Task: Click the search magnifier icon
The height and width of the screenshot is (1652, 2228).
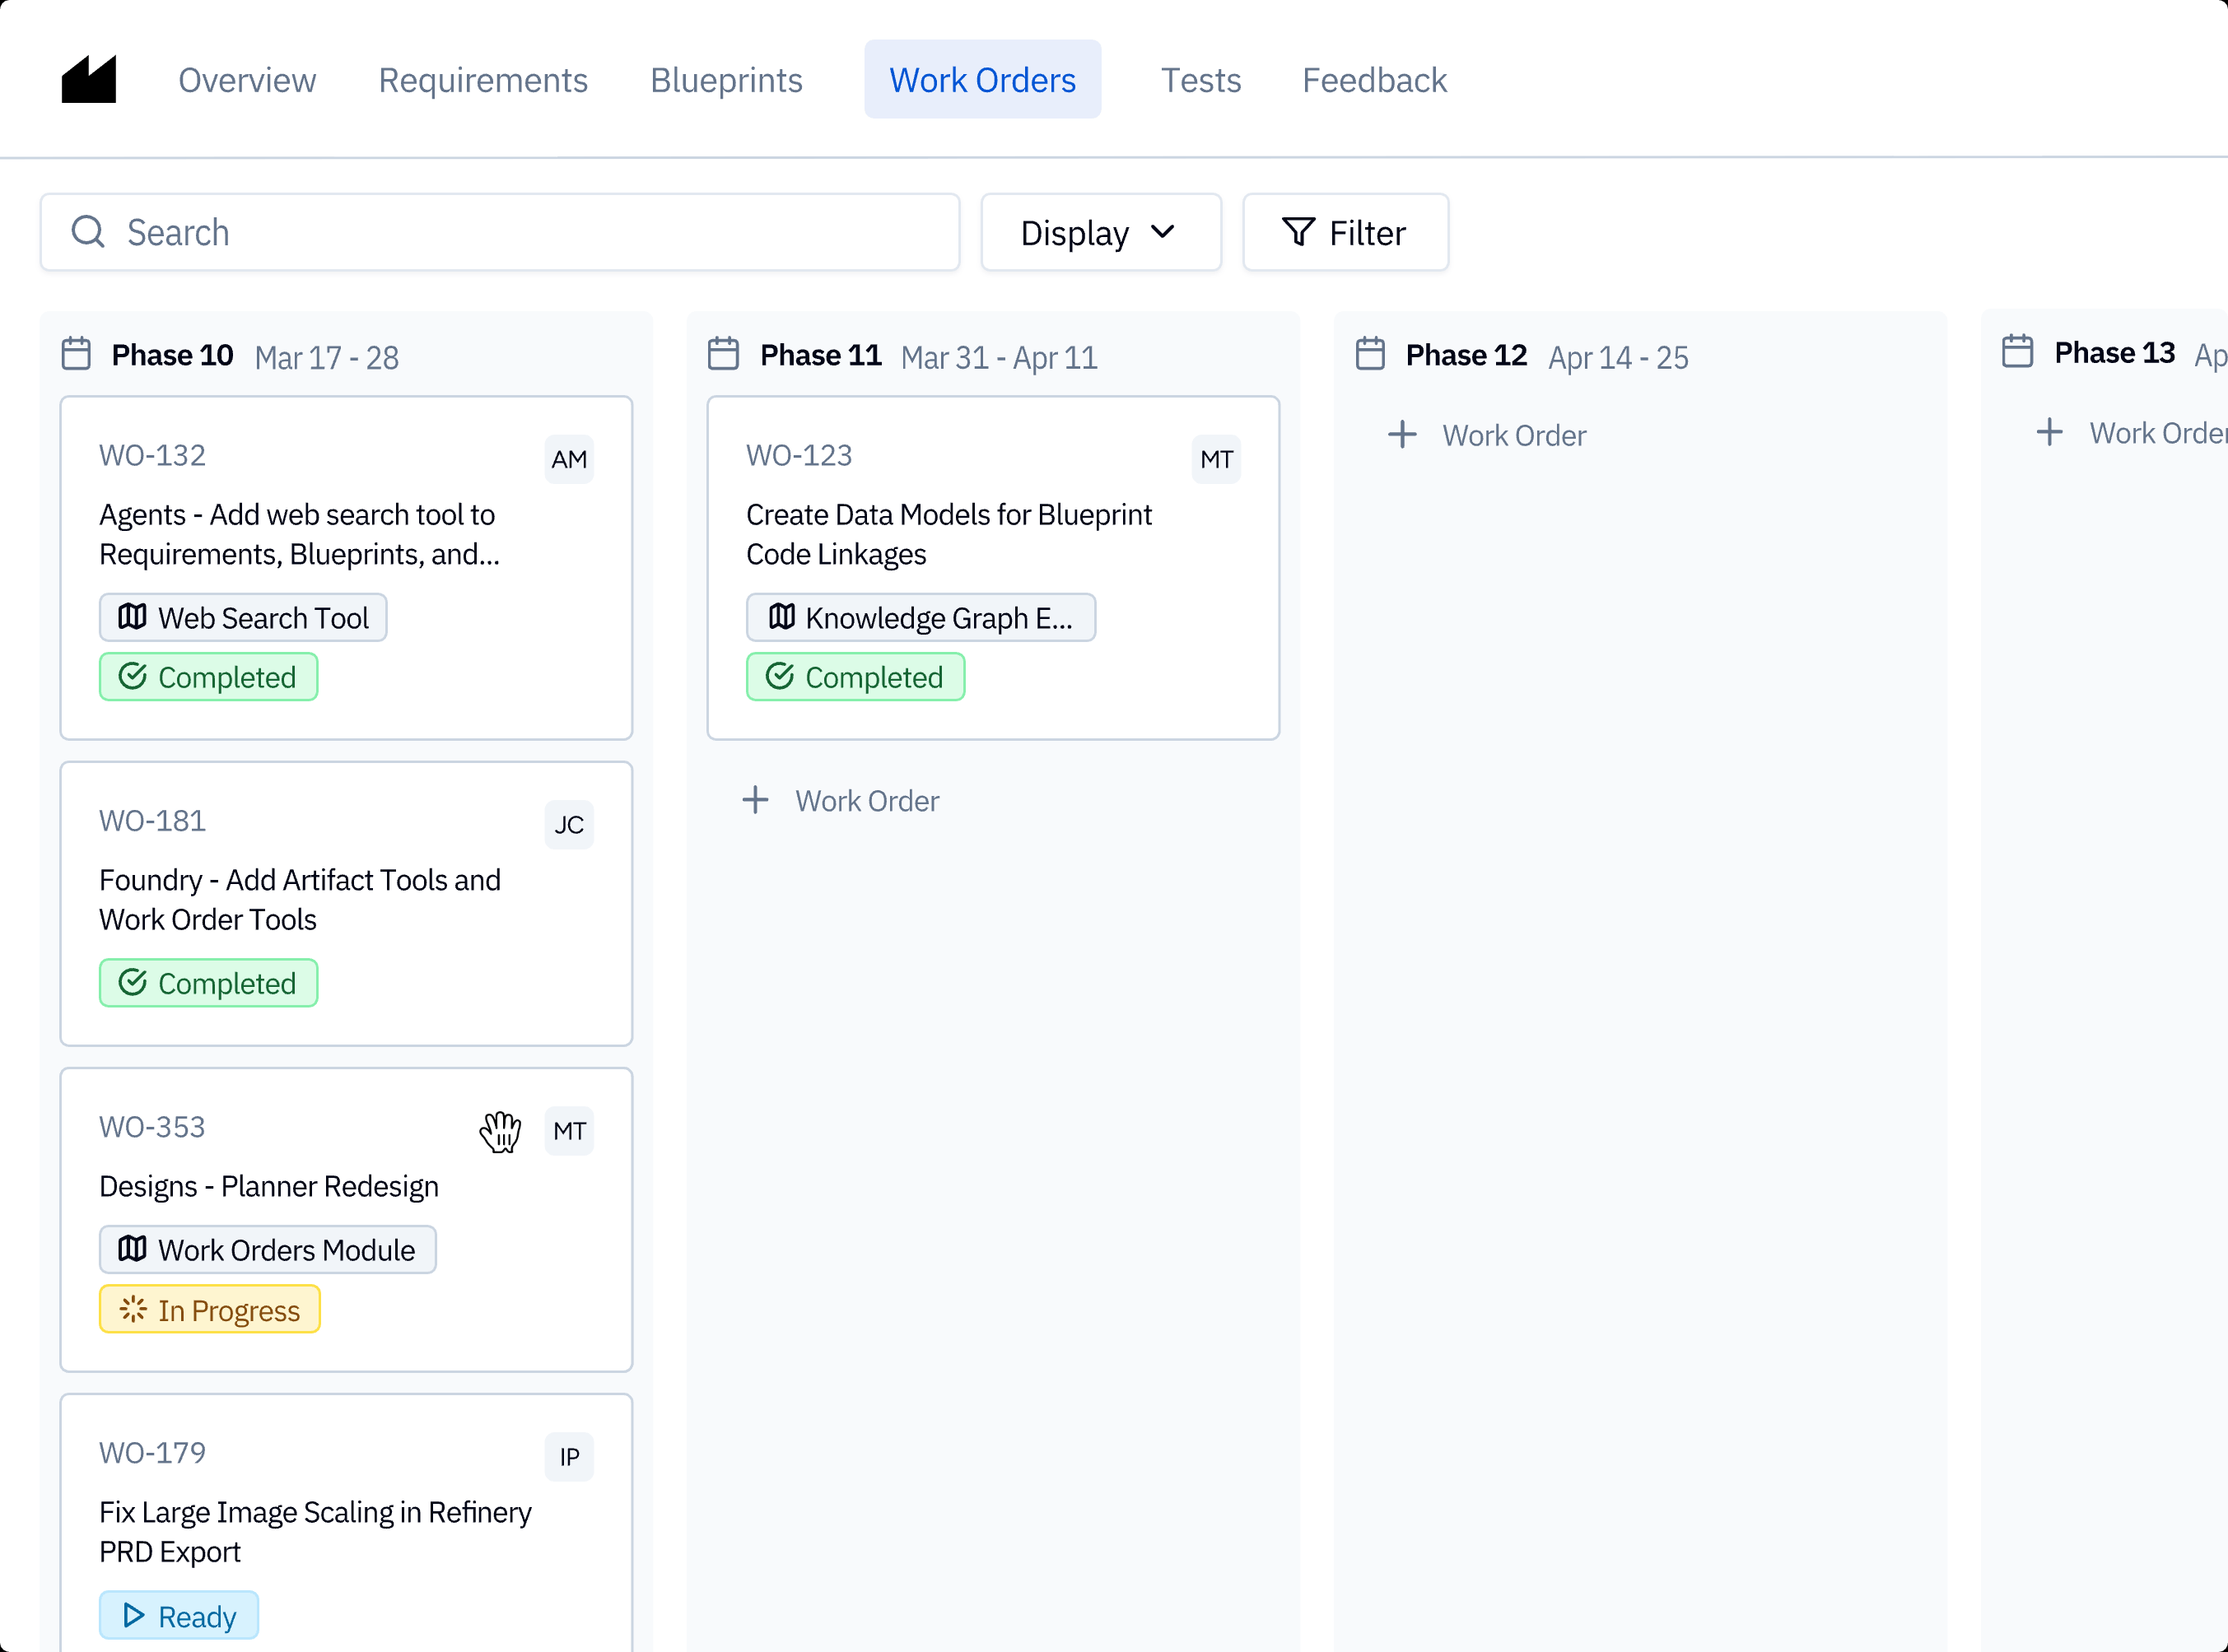Action: pos(88,232)
